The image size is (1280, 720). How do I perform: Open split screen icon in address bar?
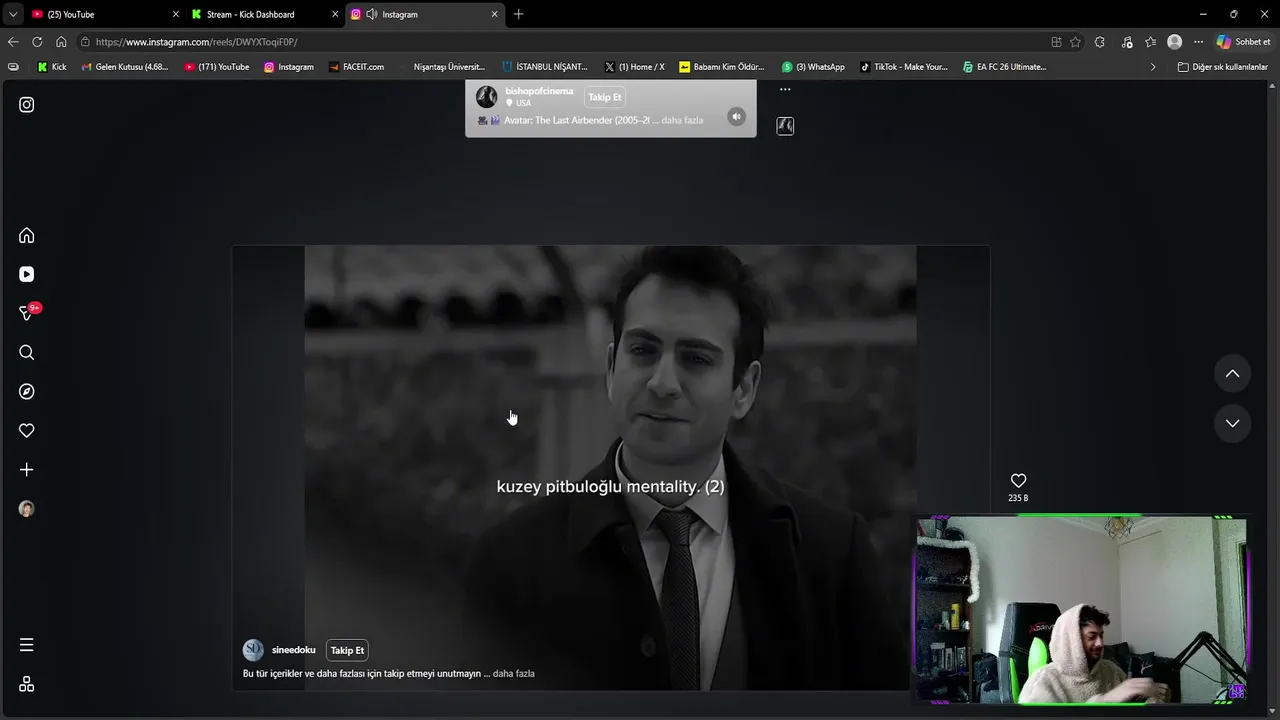click(x=1056, y=42)
